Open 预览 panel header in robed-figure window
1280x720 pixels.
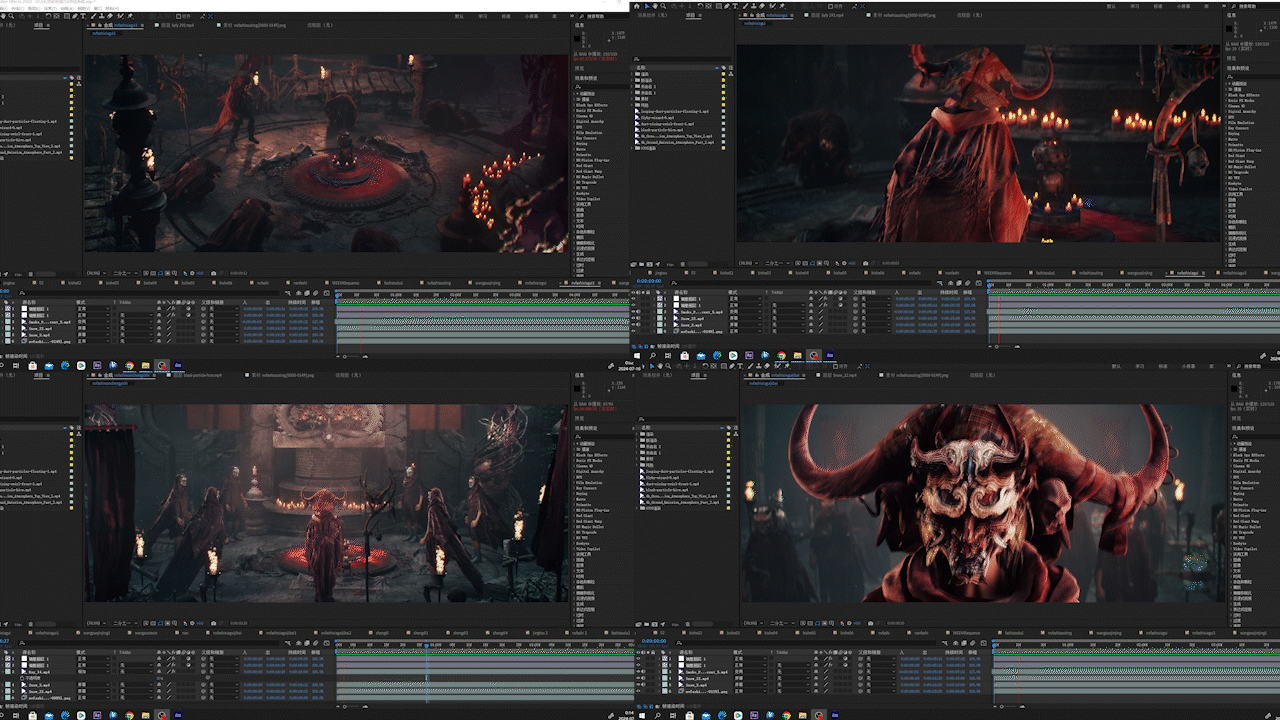1231,58
